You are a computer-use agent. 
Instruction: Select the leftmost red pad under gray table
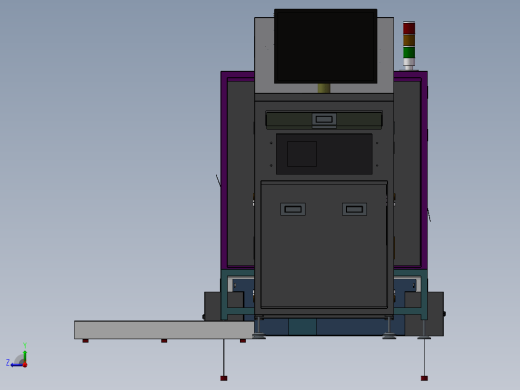click(x=86, y=341)
